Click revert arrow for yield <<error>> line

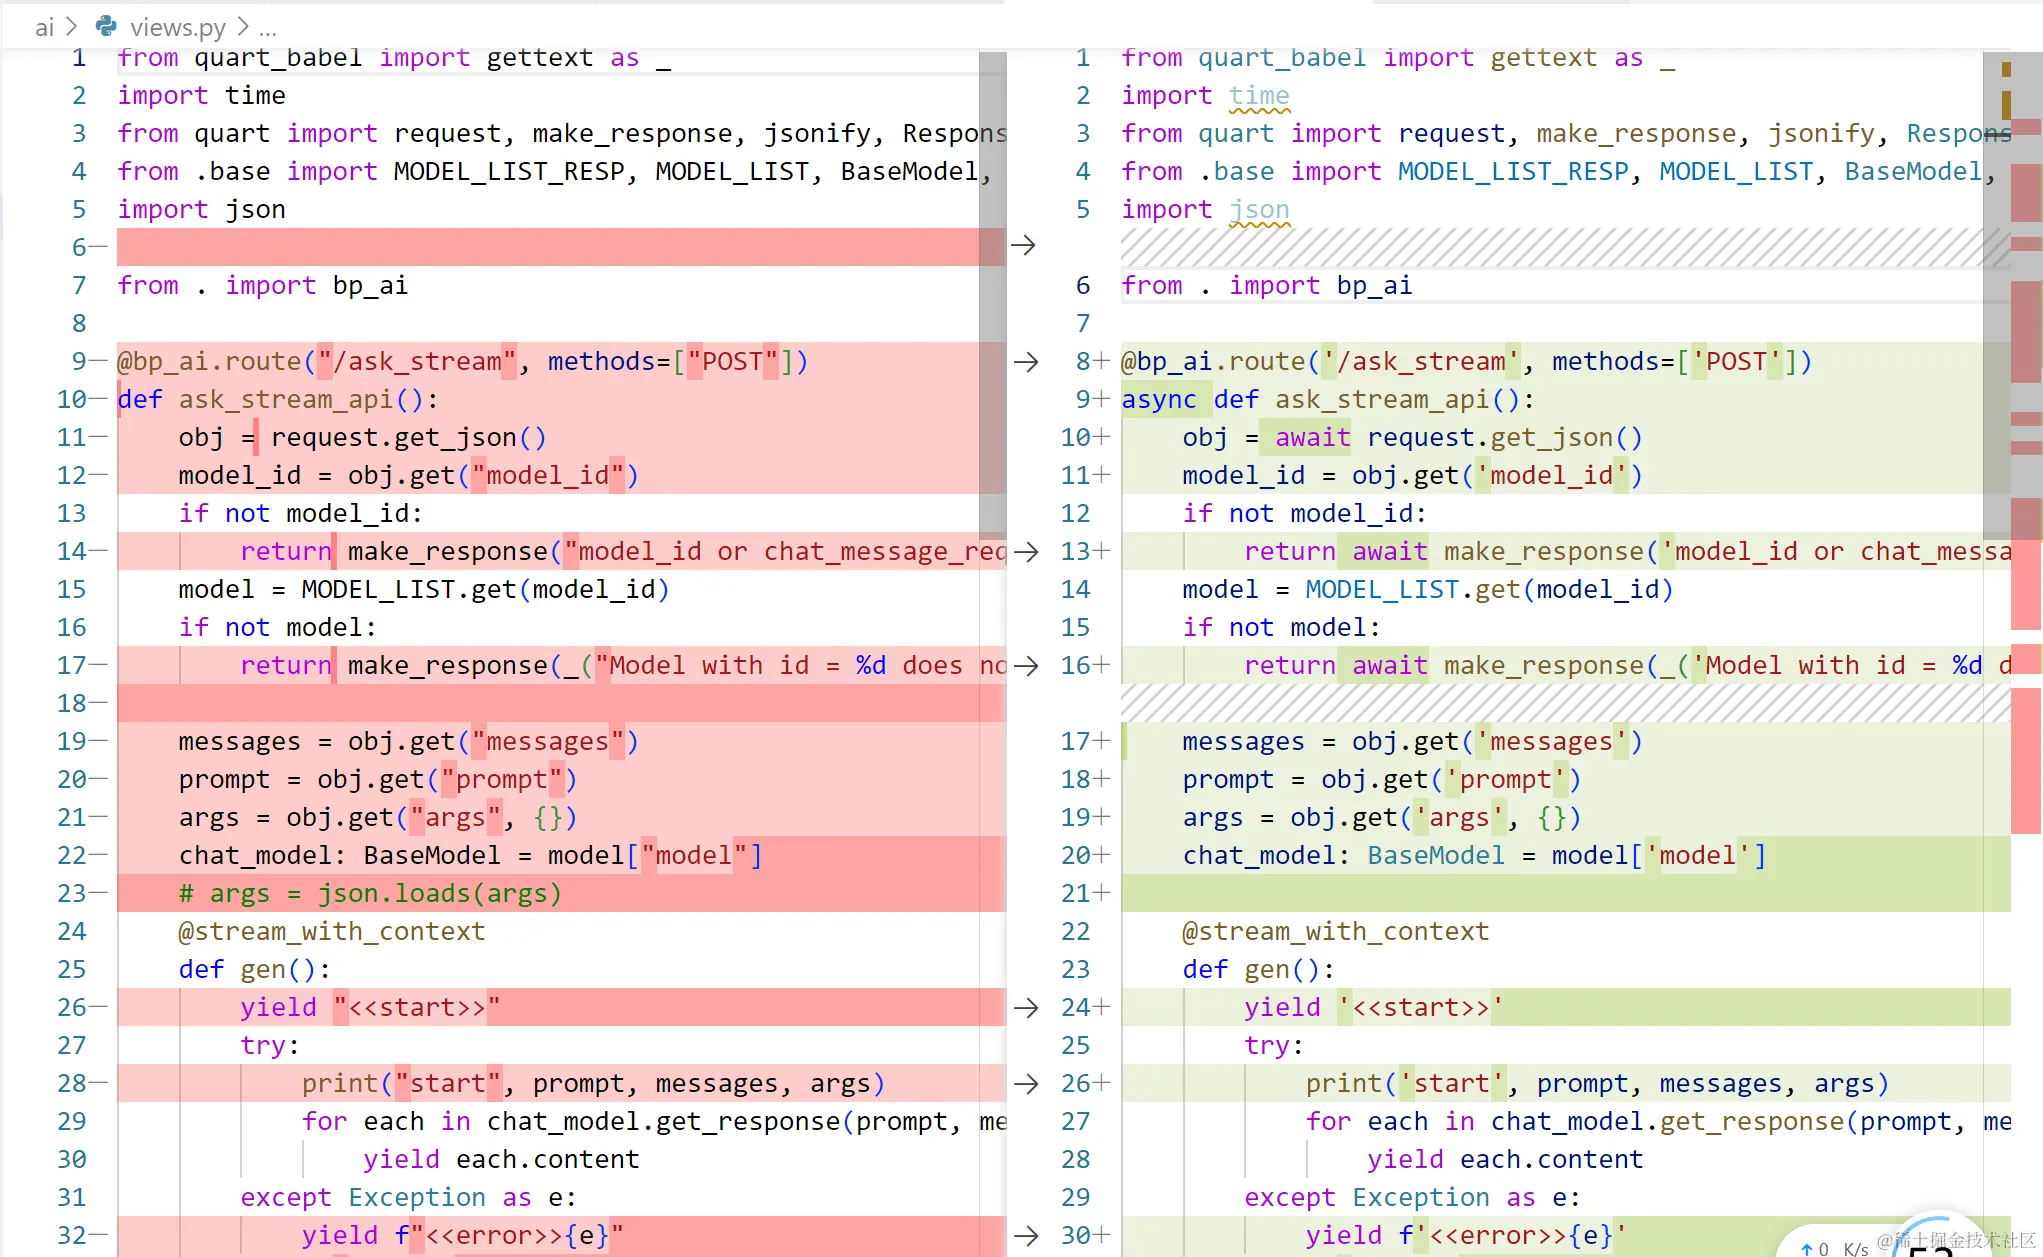[1026, 1235]
